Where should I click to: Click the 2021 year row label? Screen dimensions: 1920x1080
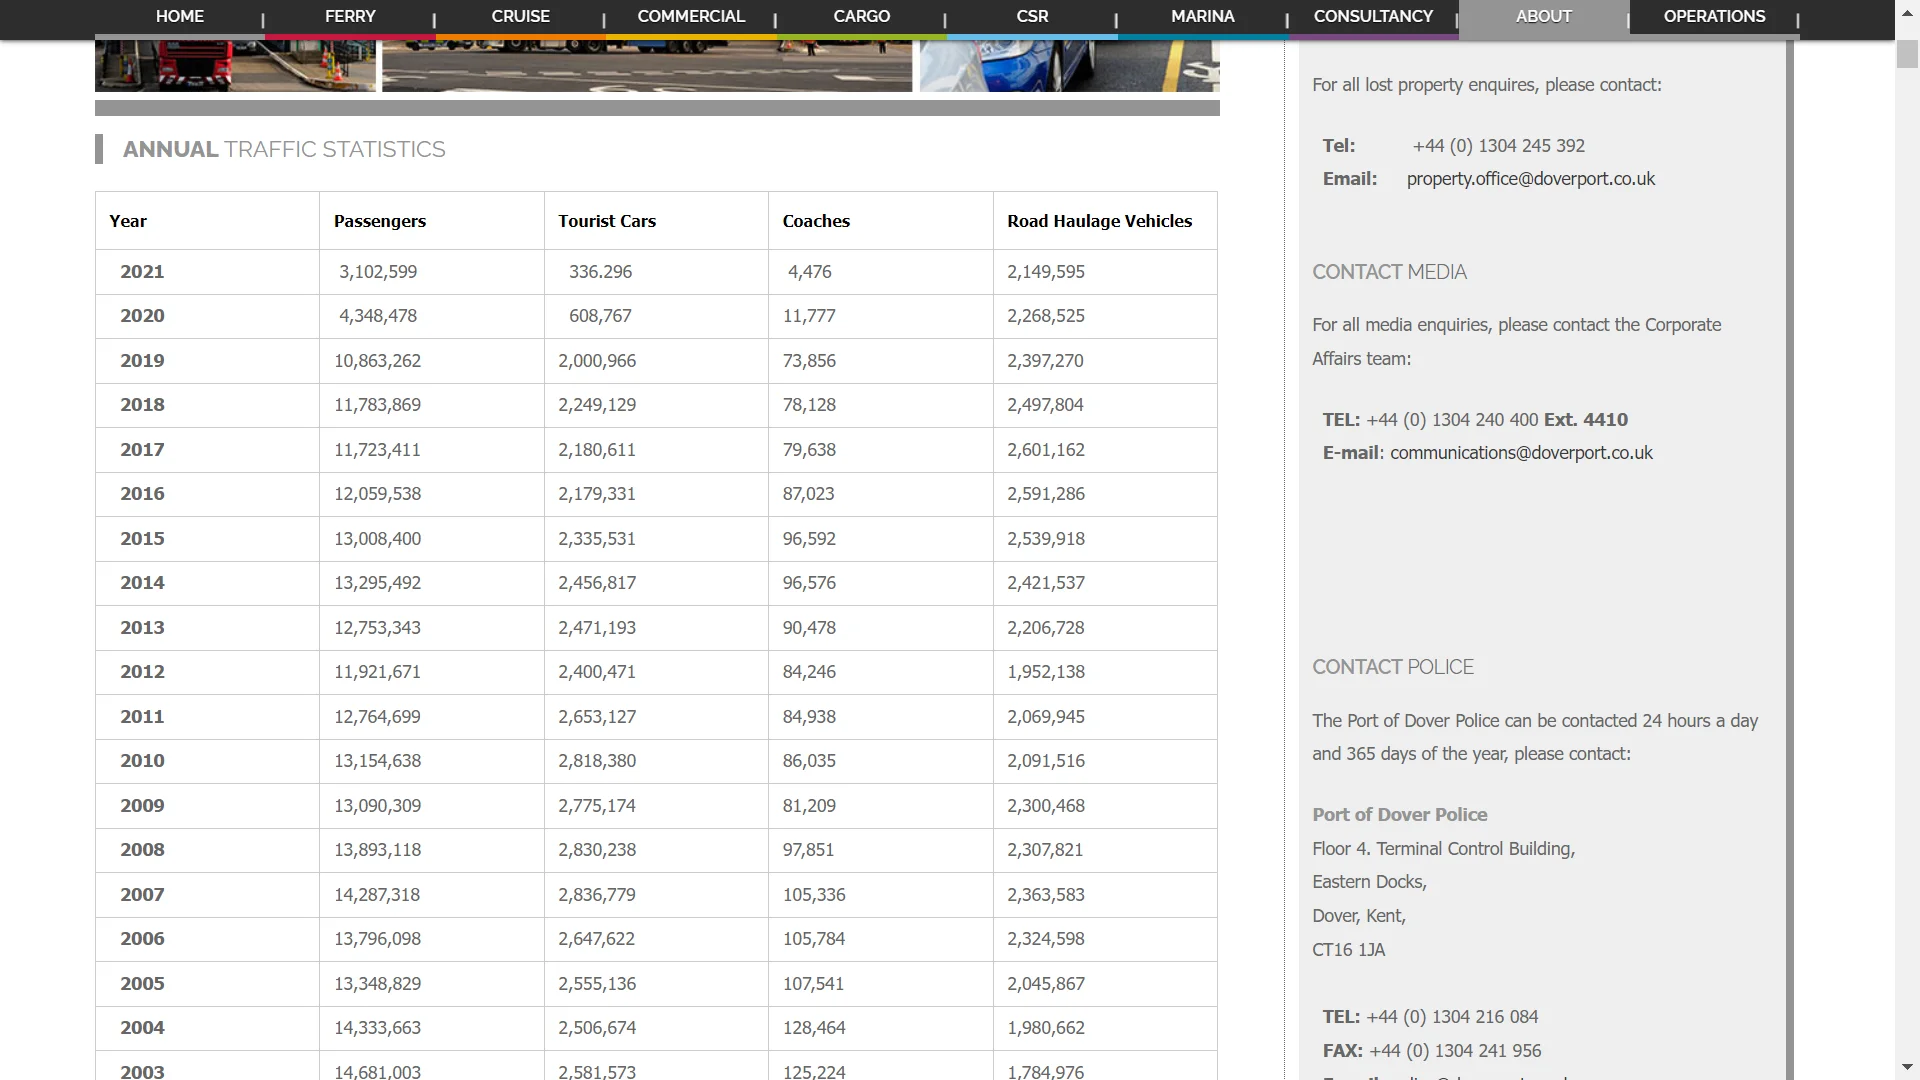coord(142,272)
